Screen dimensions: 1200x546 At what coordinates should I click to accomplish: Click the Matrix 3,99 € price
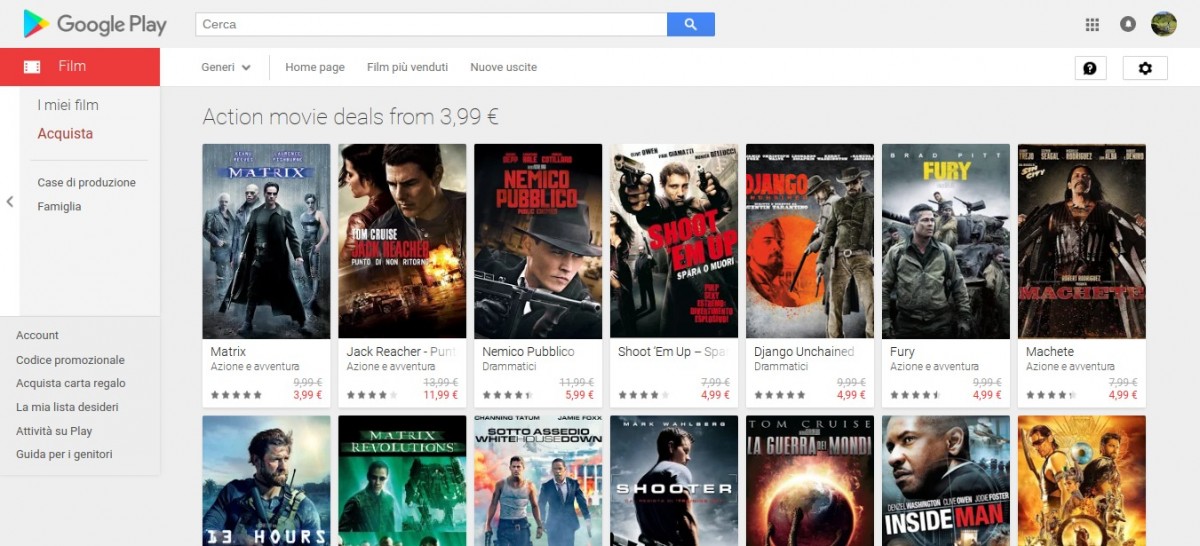click(x=307, y=395)
